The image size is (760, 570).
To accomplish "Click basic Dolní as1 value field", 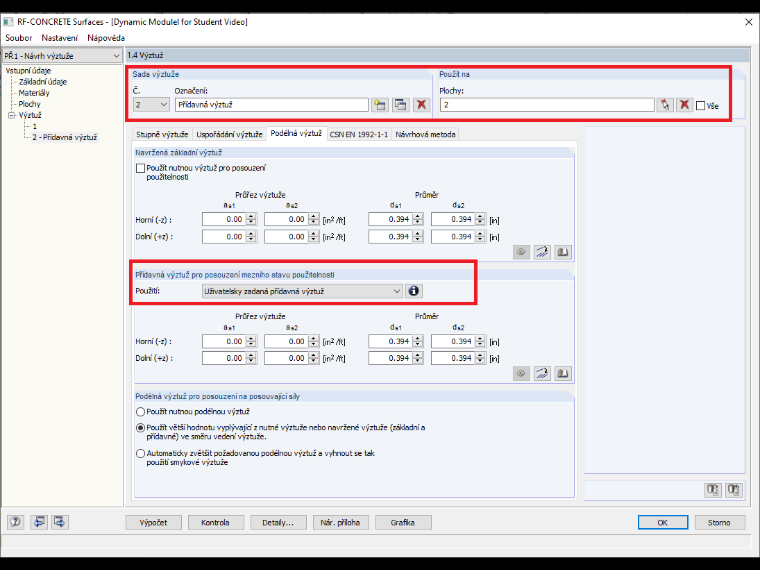I will click(224, 237).
